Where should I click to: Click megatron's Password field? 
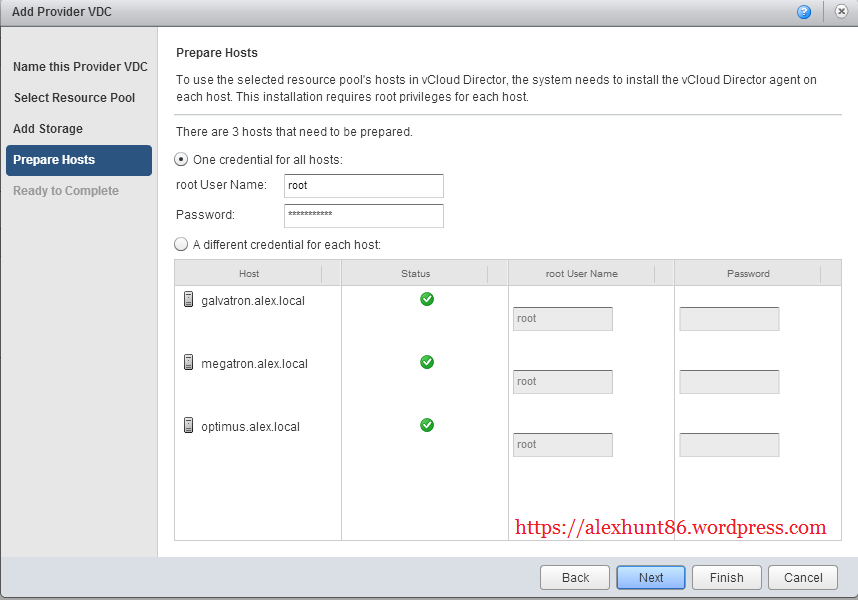point(729,382)
